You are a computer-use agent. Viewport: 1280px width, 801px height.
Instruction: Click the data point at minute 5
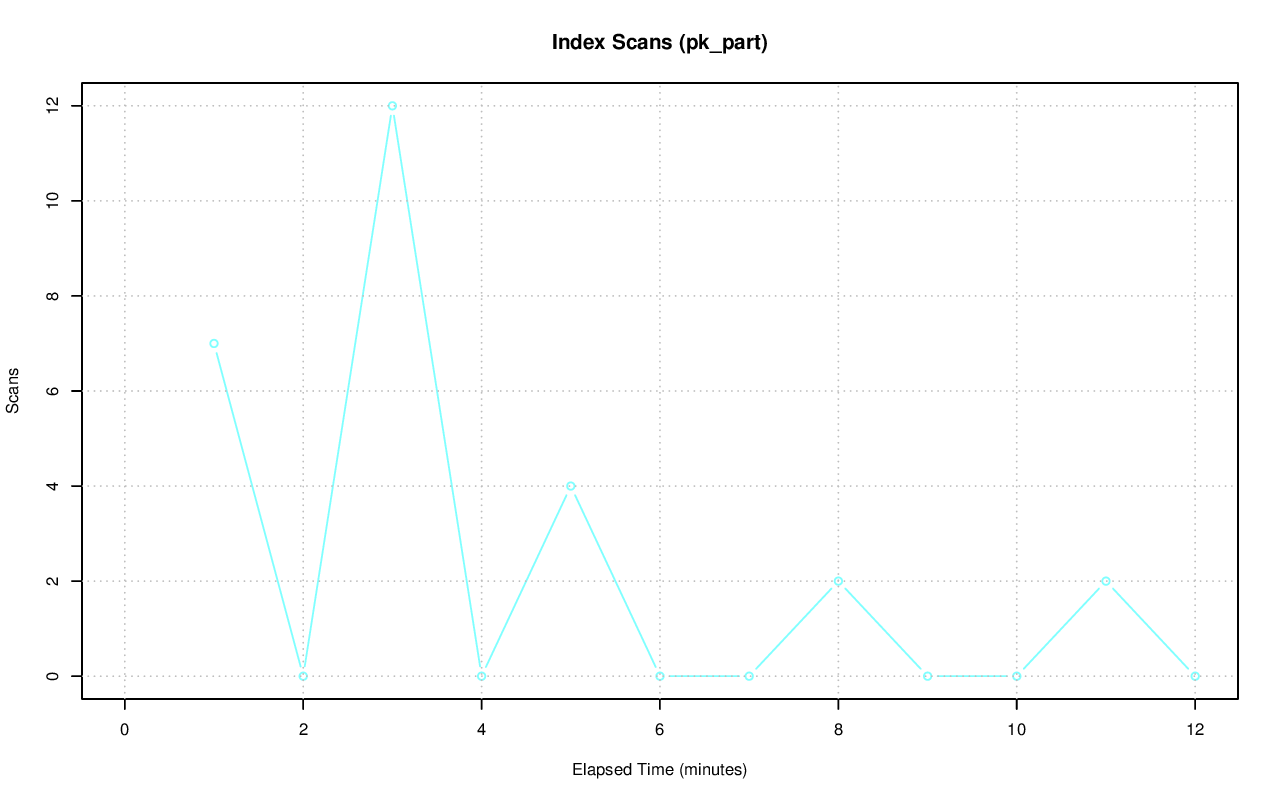570,486
